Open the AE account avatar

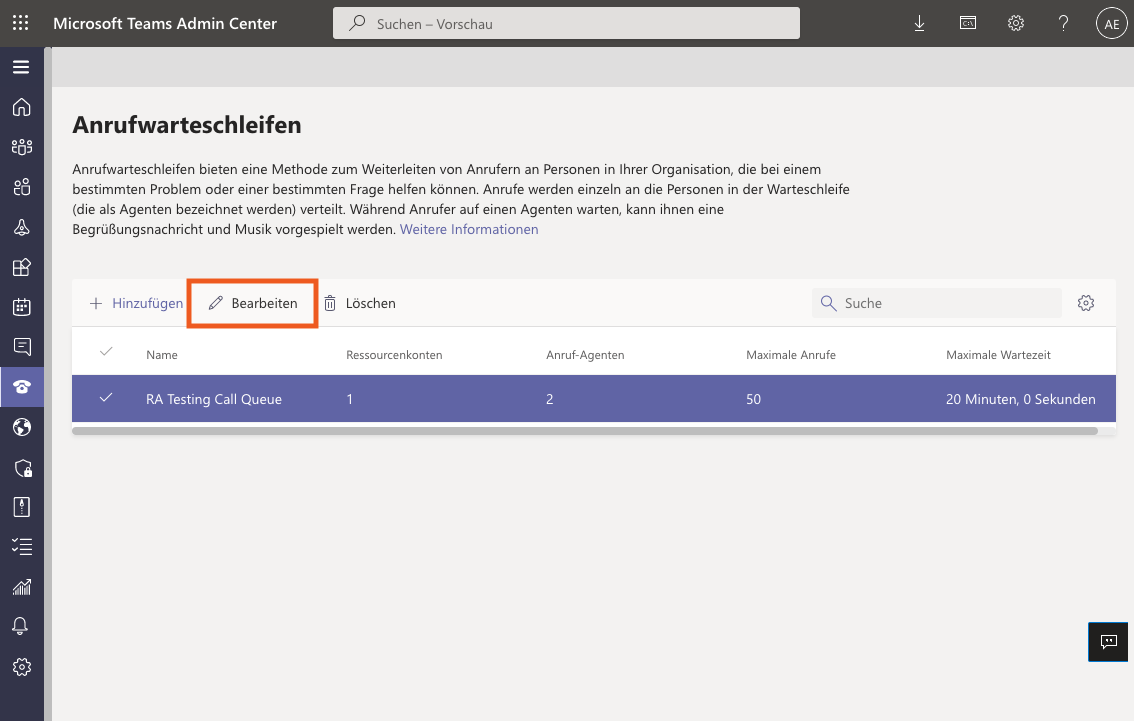coord(1112,23)
